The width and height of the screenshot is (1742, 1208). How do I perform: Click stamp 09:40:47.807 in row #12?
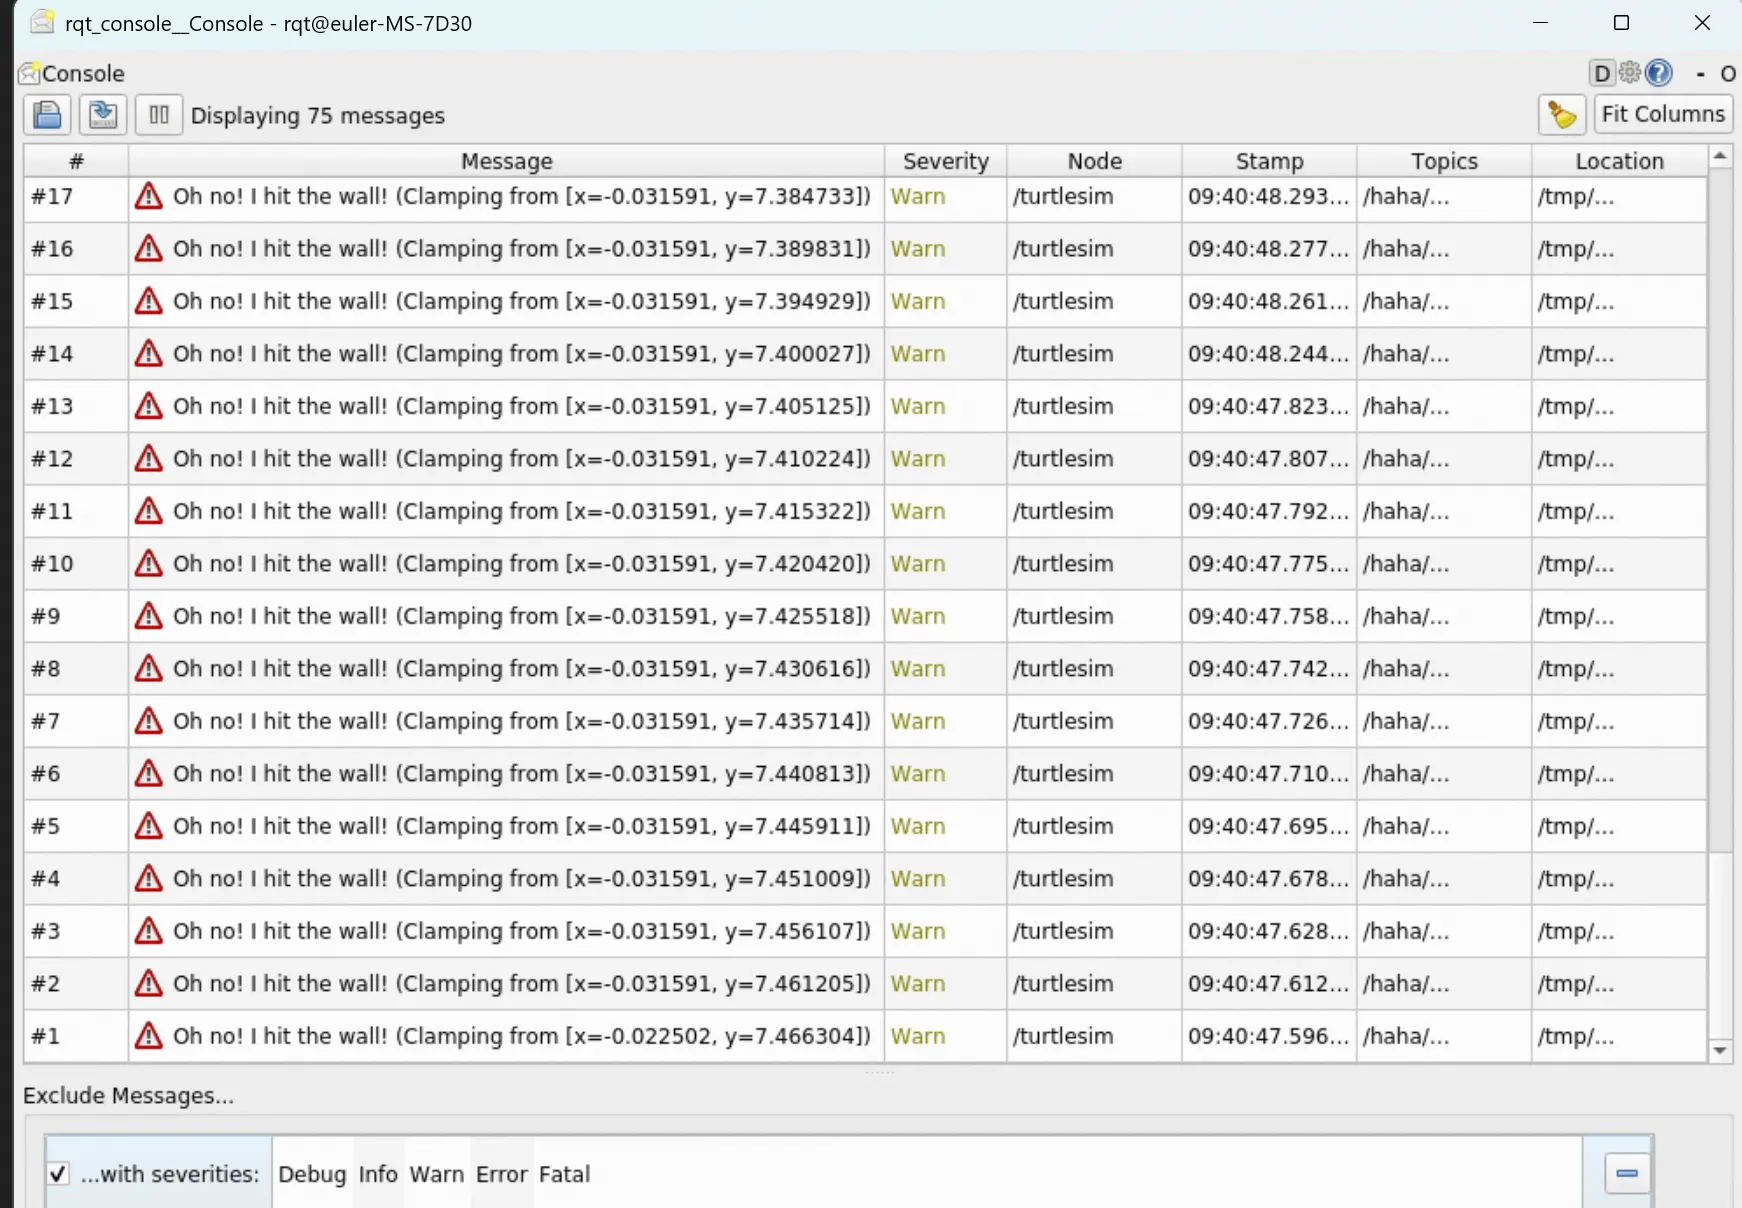tap(1269, 458)
